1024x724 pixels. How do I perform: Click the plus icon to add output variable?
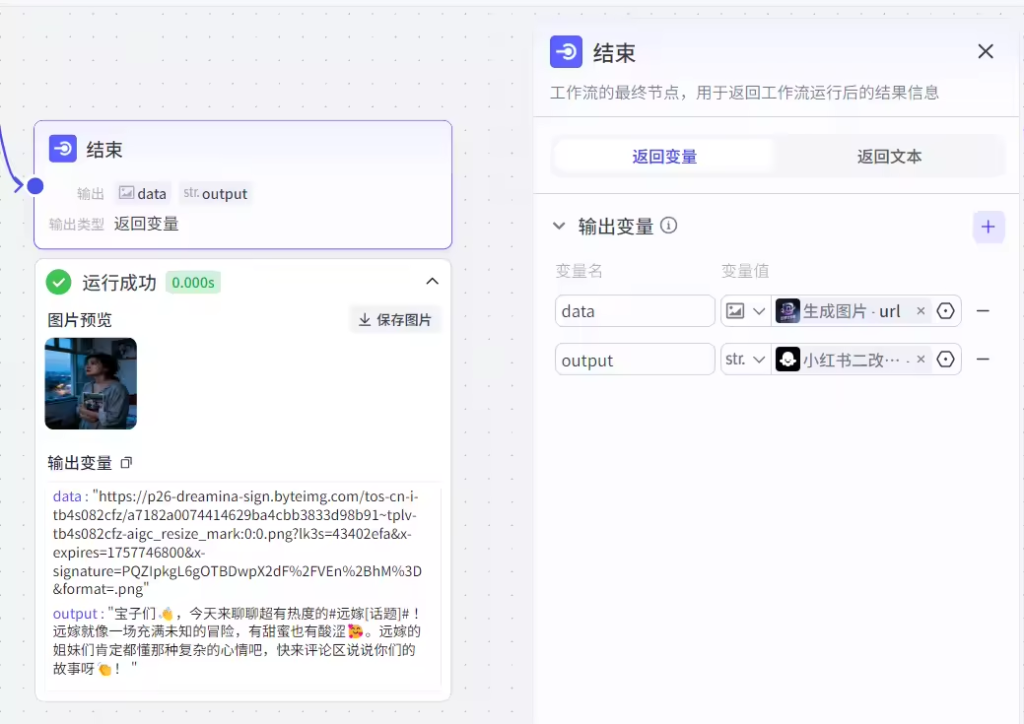[988, 227]
